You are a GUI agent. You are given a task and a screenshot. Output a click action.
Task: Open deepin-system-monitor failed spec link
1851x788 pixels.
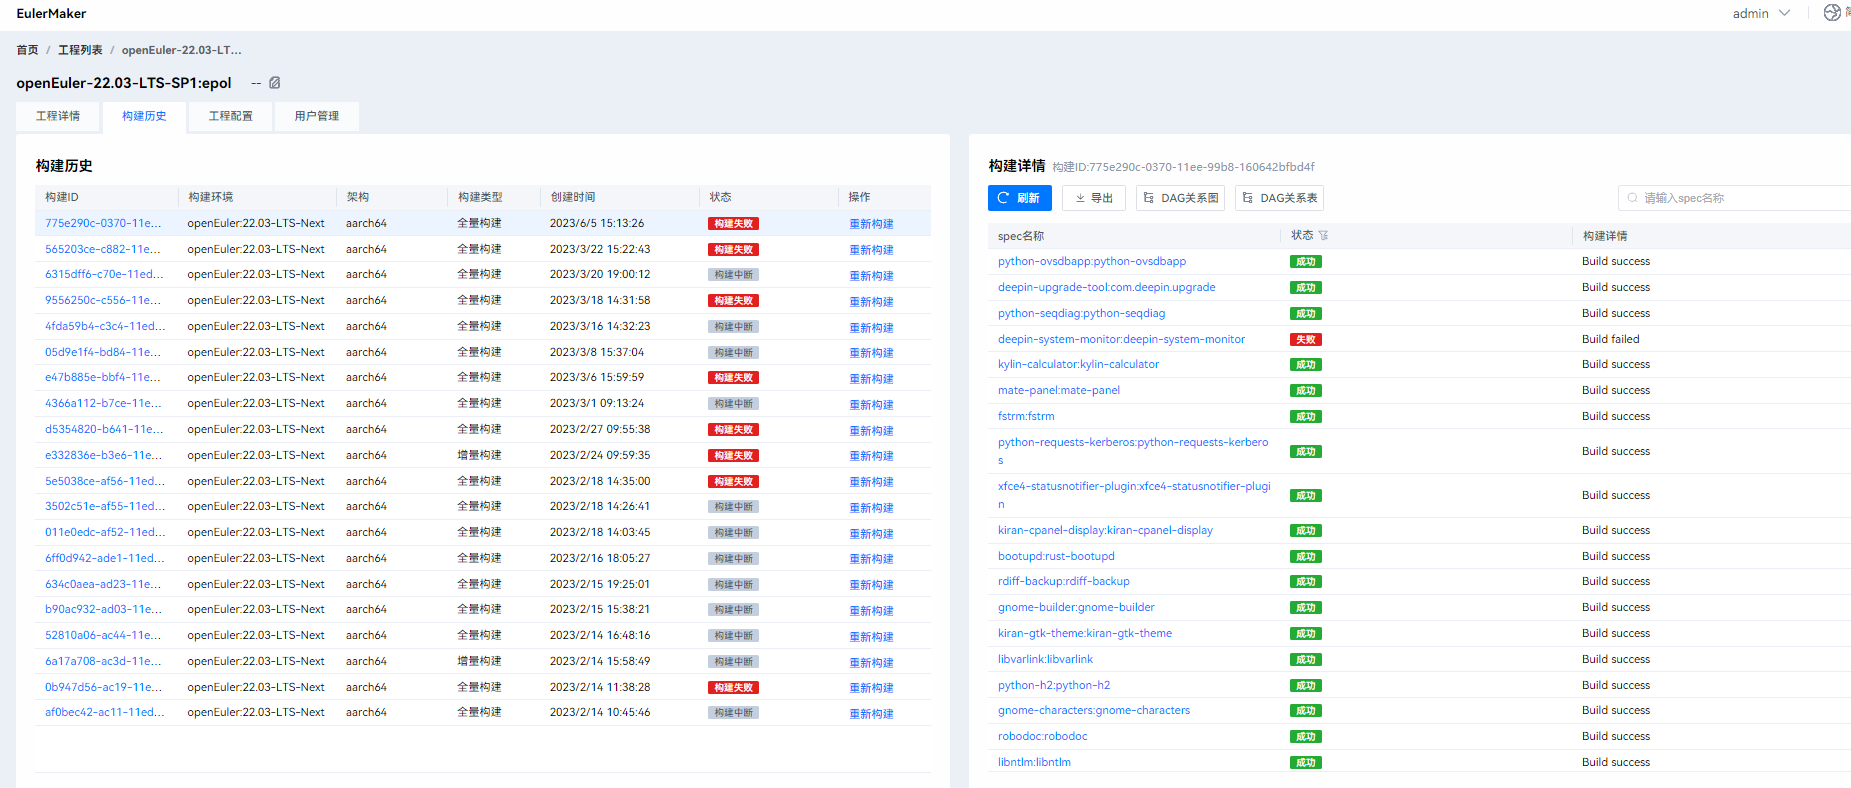click(x=1121, y=339)
